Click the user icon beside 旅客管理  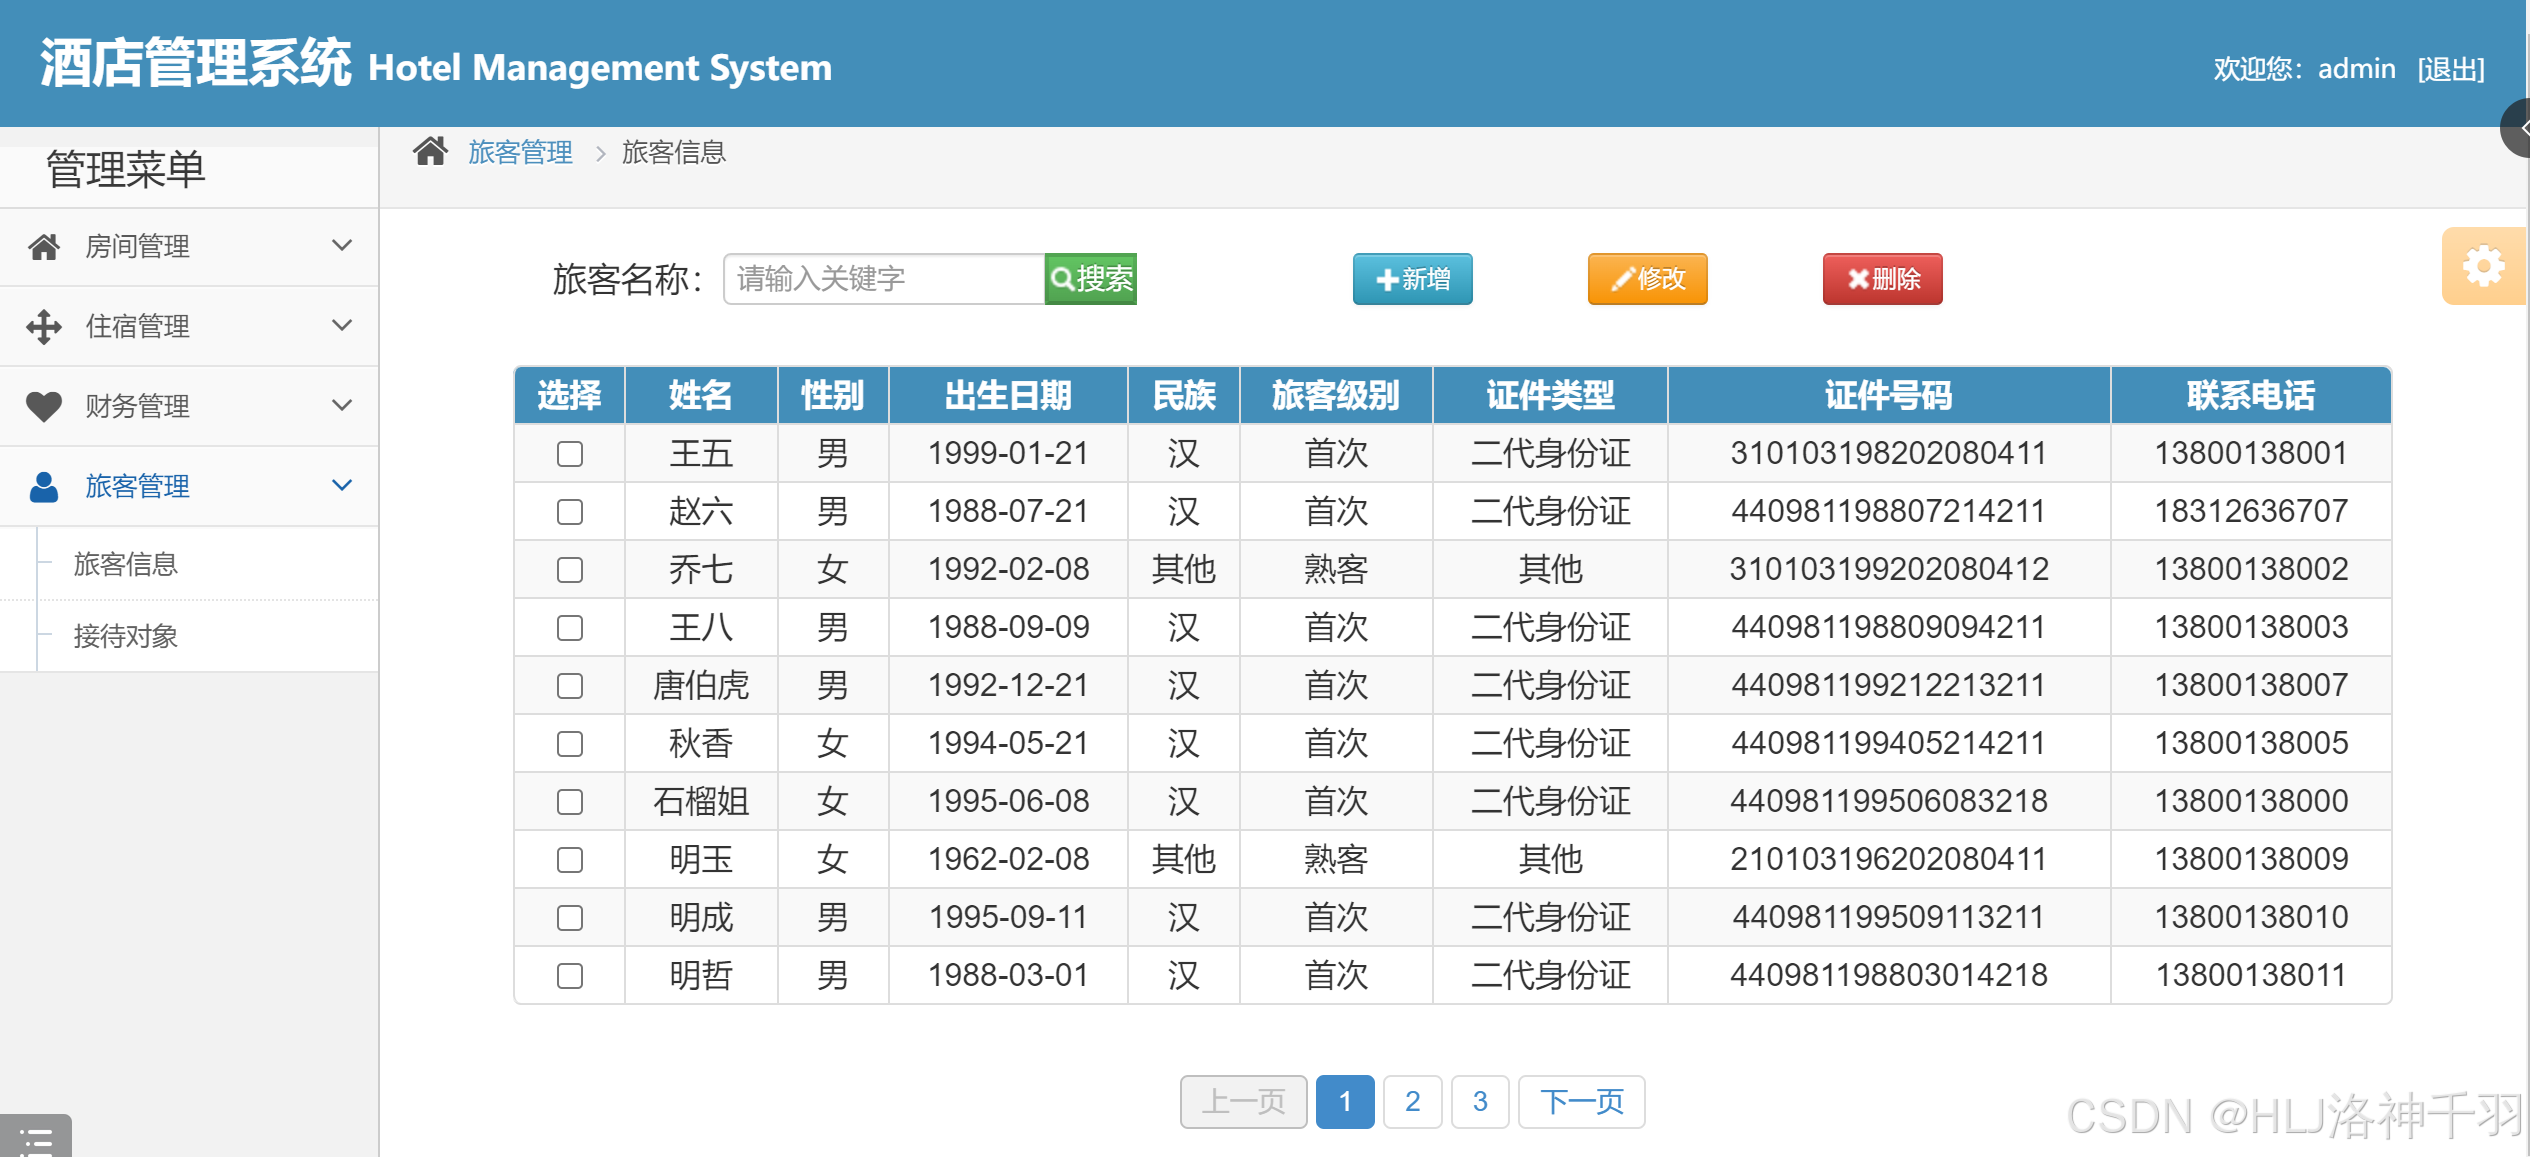(x=43, y=487)
